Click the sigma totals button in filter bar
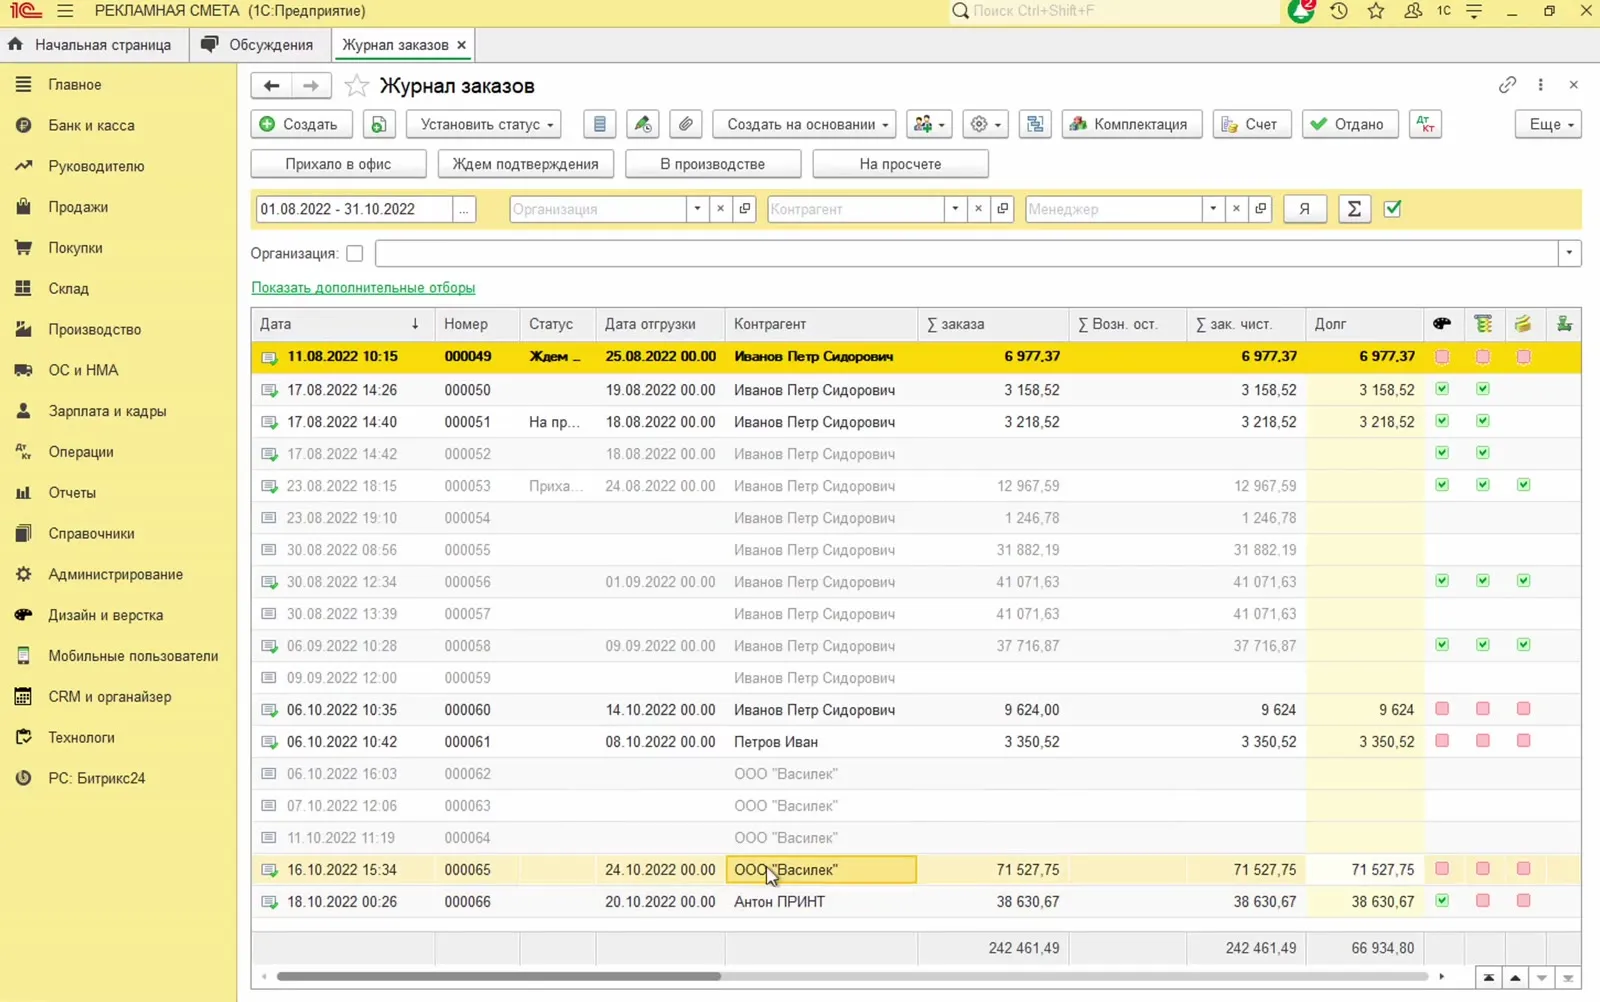Screen dimensions: 1600x1002 [1354, 209]
